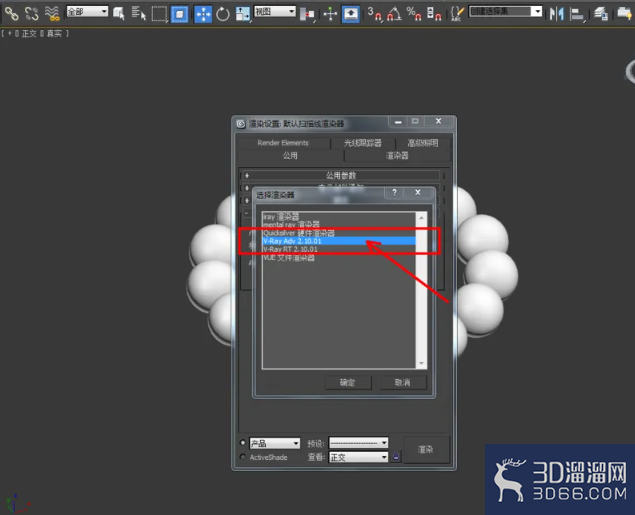The image size is (635, 515).
Task: Open the selection filter 全部 dropdown
Action: (x=87, y=11)
